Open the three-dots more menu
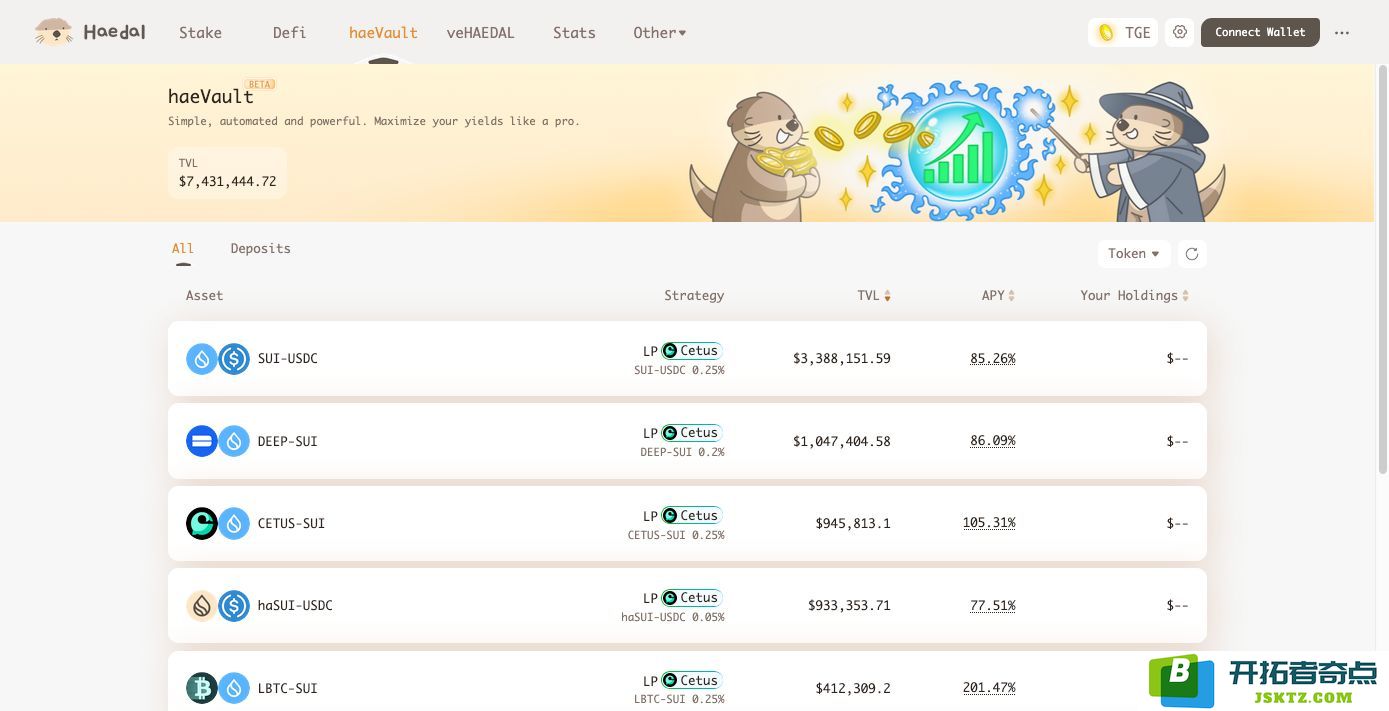The image size is (1389, 711). (1342, 32)
